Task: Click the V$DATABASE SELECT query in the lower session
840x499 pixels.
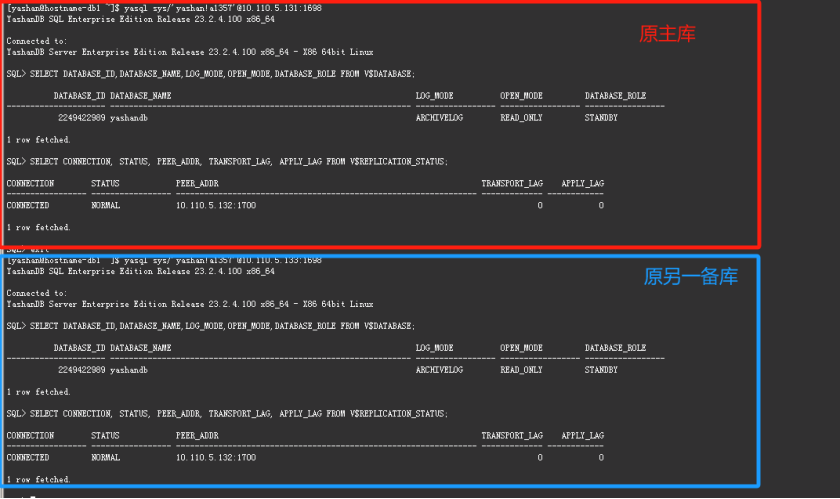Action: (x=222, y=326)
